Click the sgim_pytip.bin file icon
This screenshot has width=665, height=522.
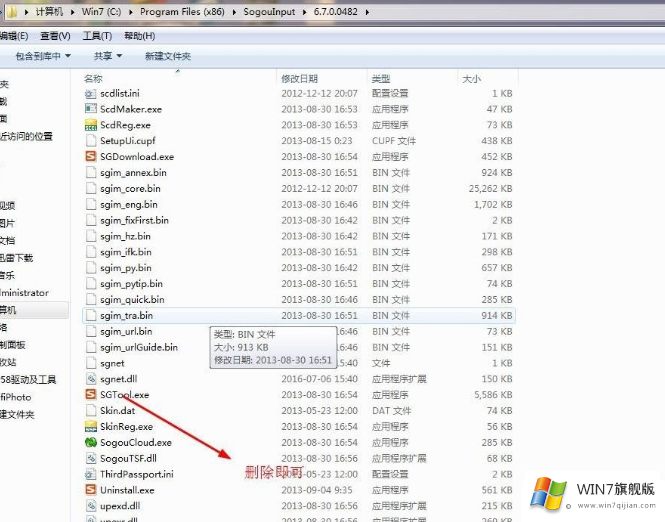tap(90, 284)
